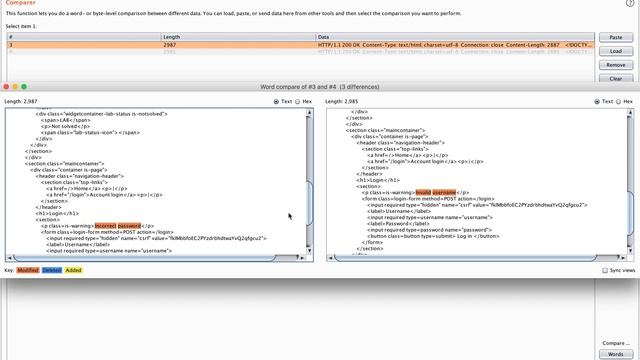640x360 pixels.
Task: Click left pane vertical scrollbar thumb
Action: point(309,204)
